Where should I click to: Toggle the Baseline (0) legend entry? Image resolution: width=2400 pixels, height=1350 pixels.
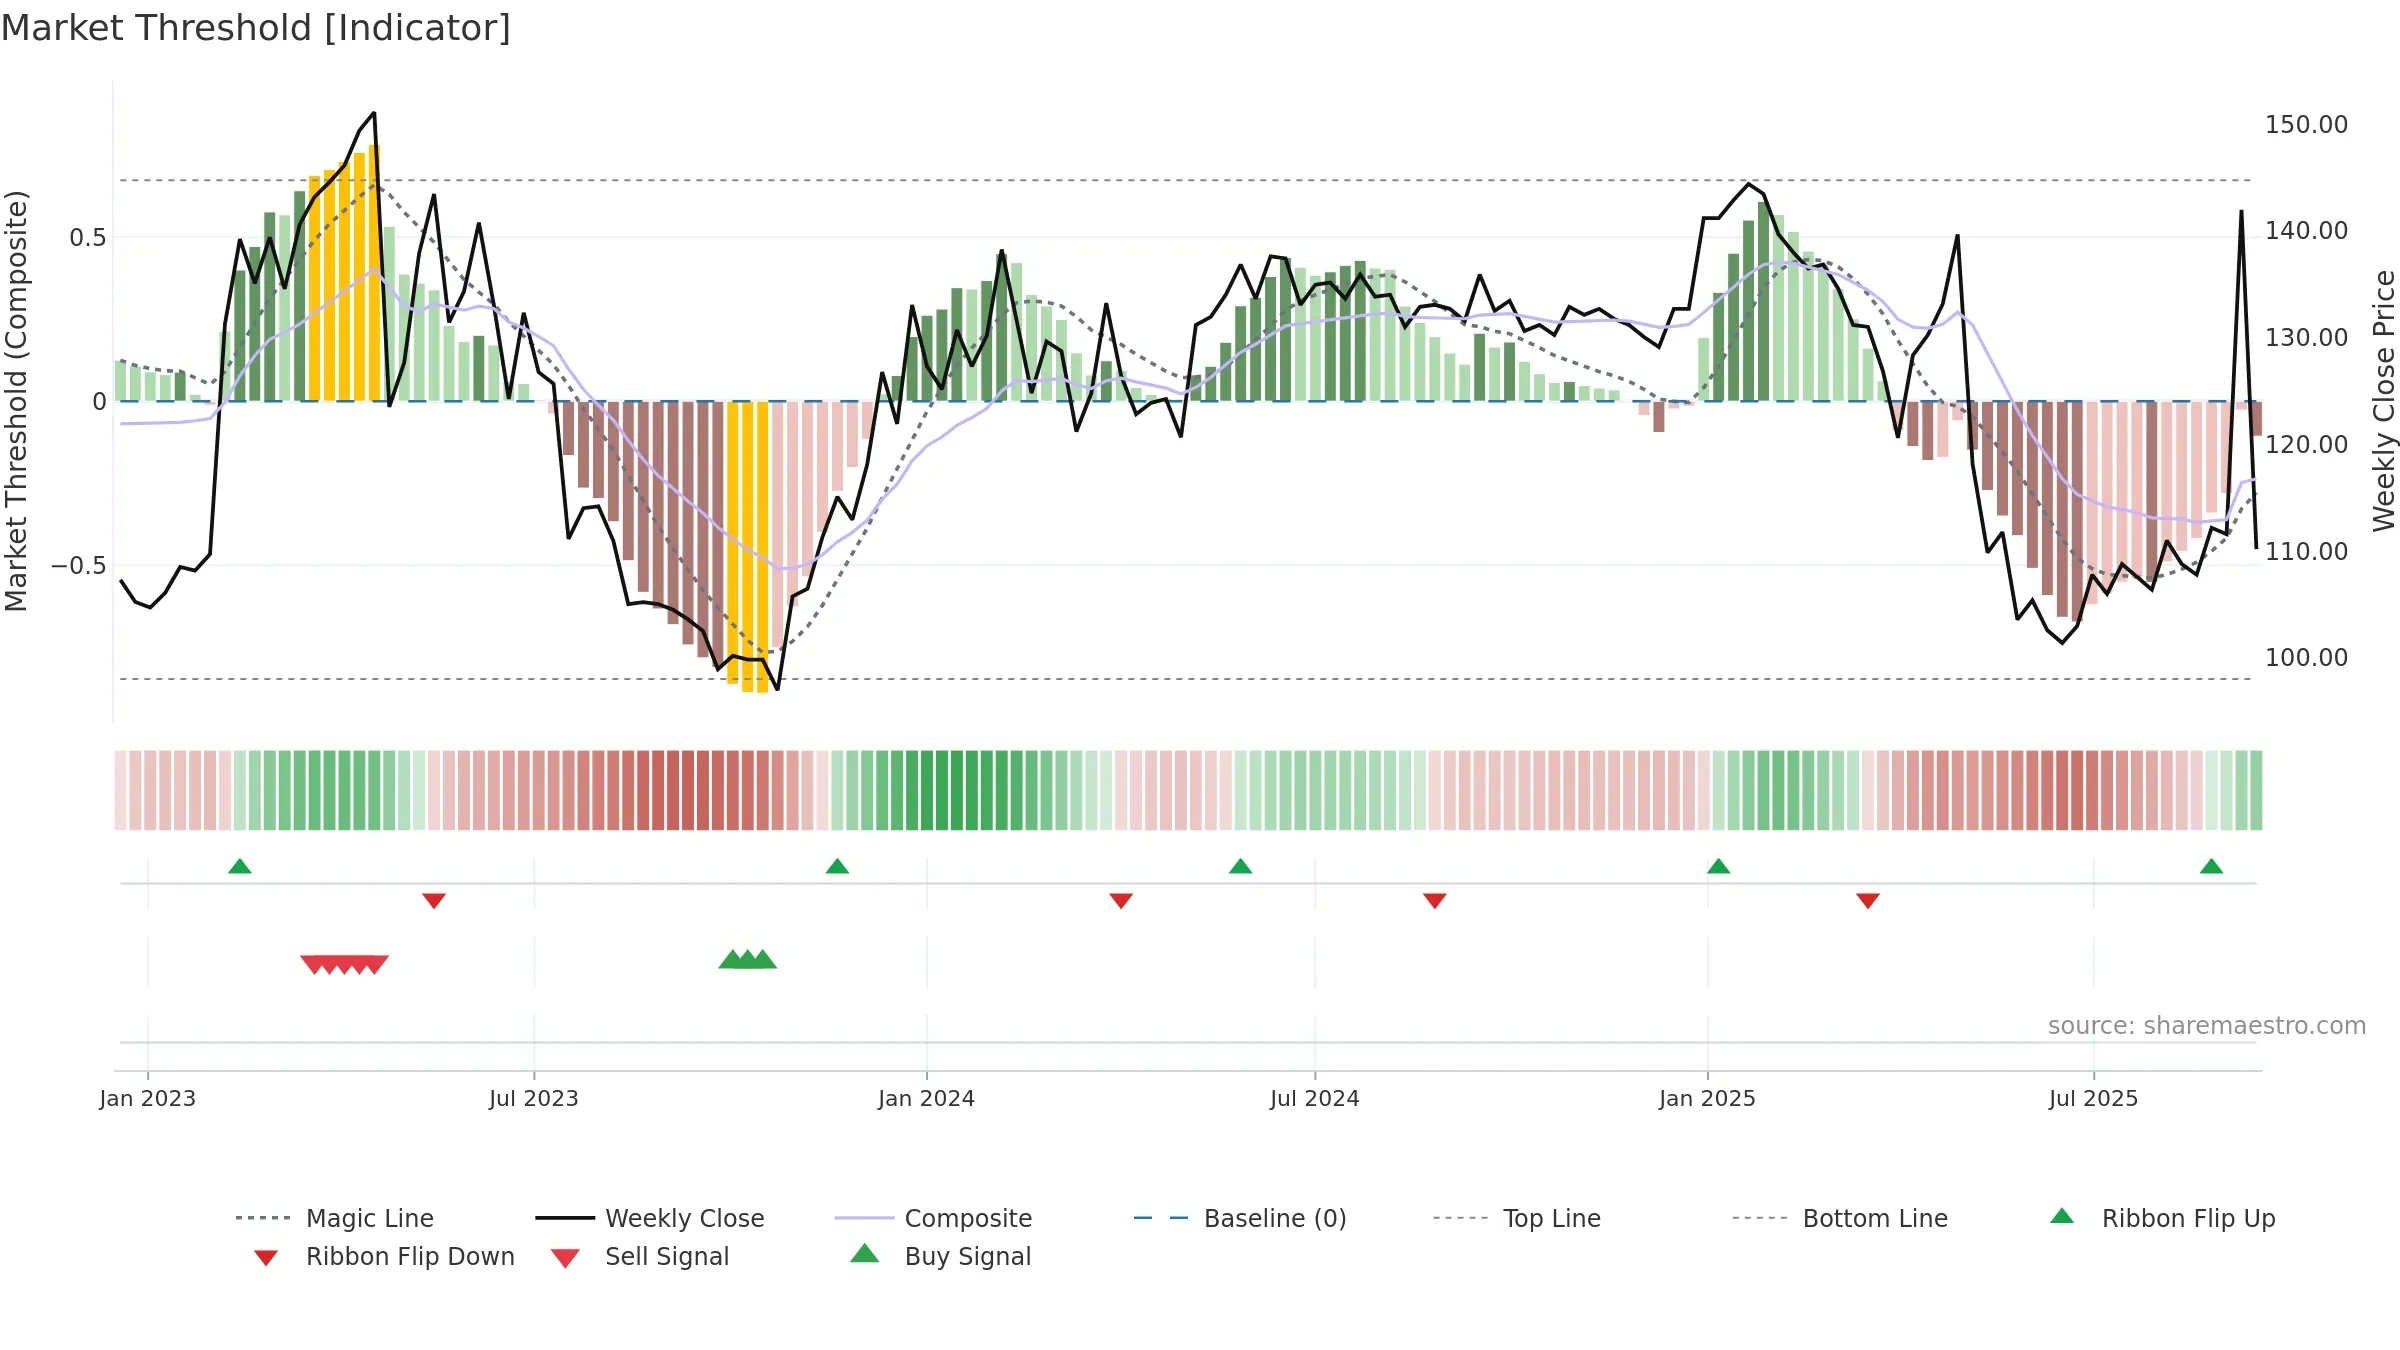pos(1240,1218)
